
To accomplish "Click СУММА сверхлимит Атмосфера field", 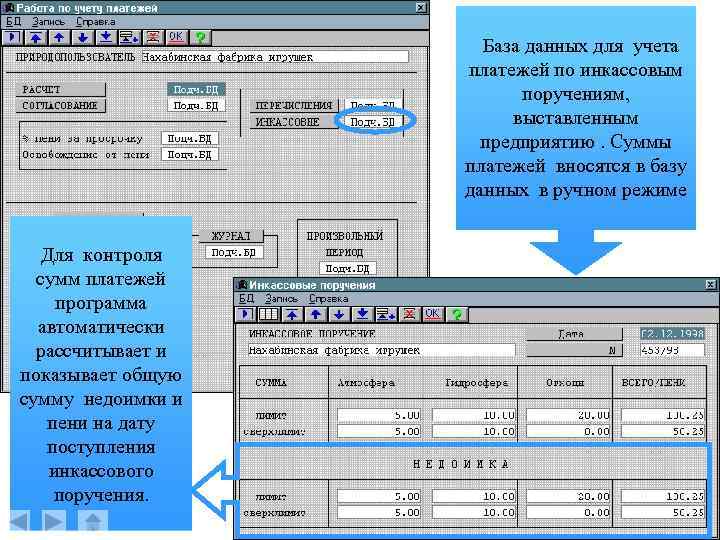I will pos(379,431).
